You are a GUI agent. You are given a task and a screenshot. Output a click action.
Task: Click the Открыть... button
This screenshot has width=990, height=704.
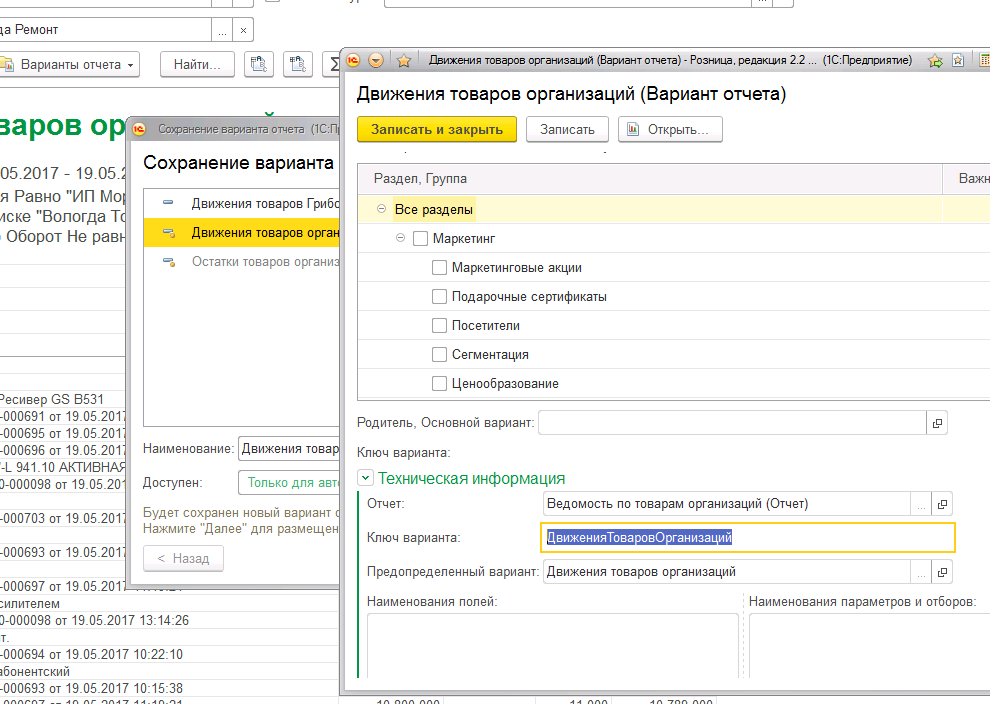click(x=669, y=129)
